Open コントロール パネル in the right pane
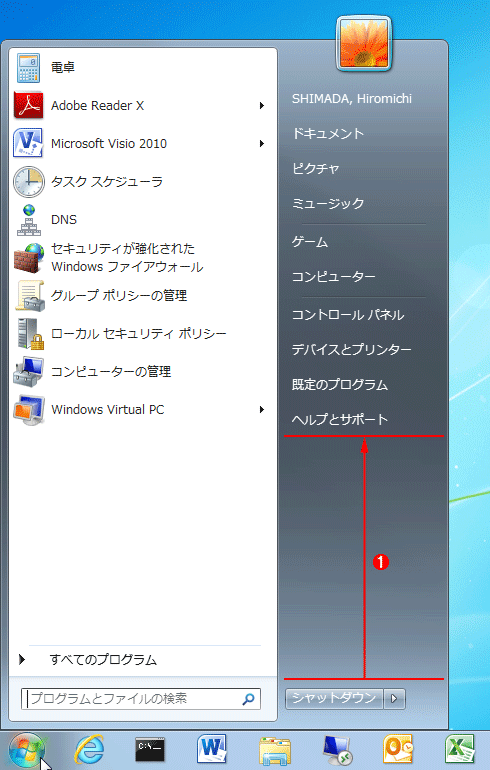 [x=348, y=315]
